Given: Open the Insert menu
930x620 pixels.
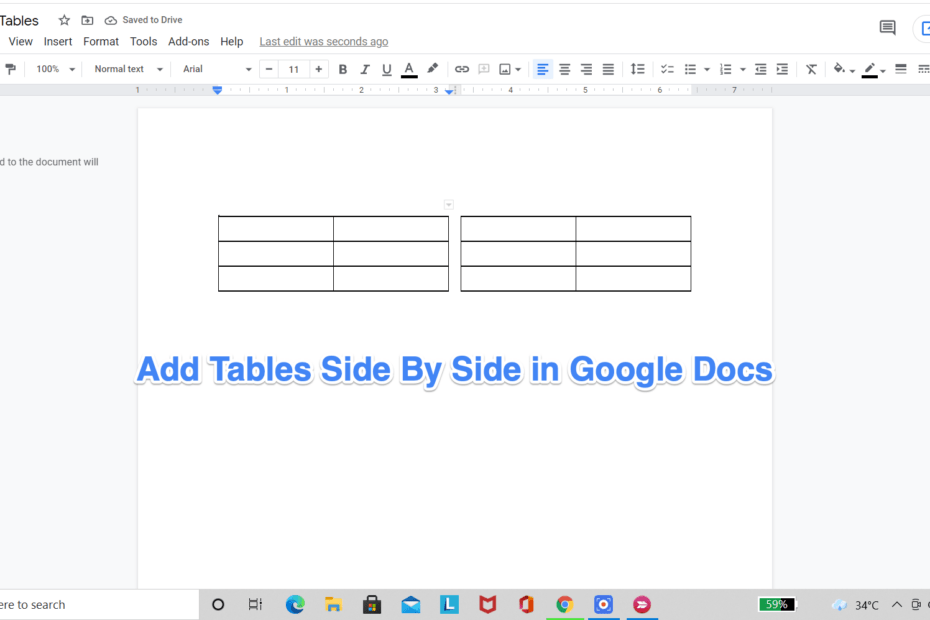Looking at the screenshot, I should click(58, 42).
